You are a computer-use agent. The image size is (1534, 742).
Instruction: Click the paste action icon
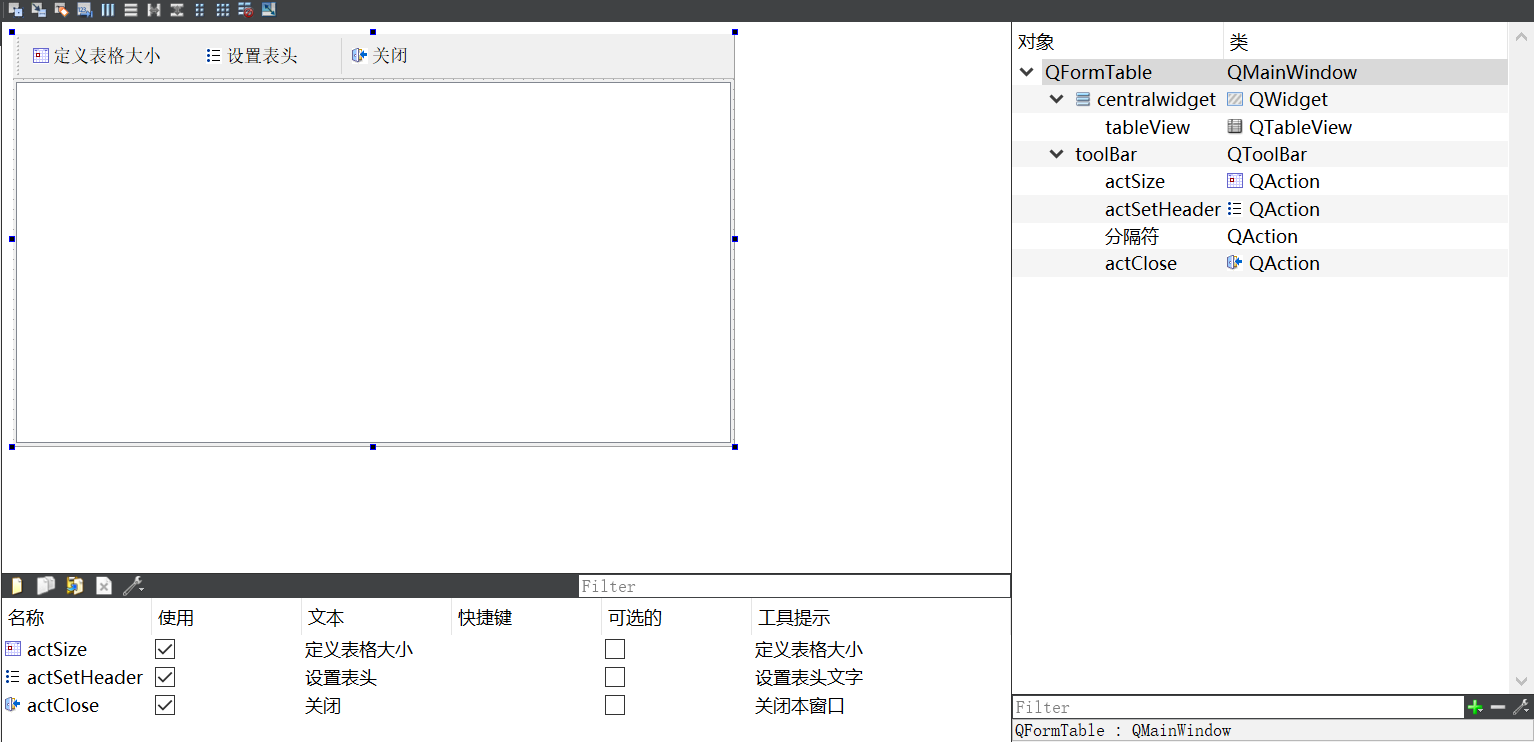75,586
